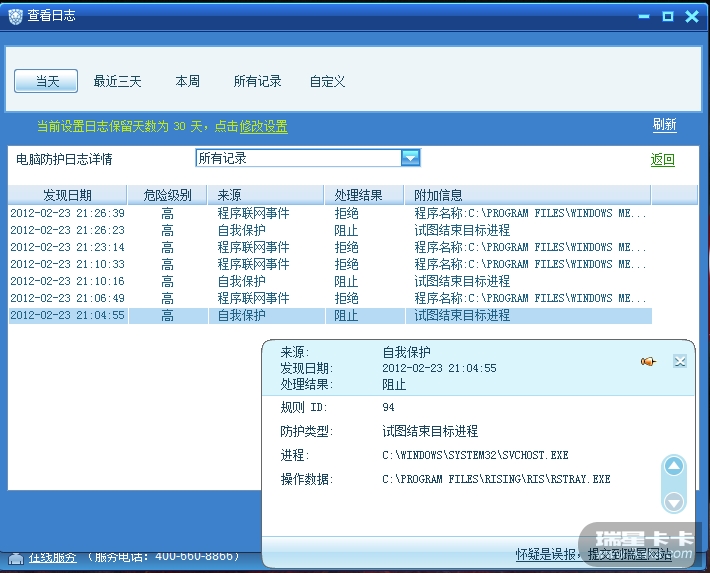
Task: Select the log row dated 21:23:14
Action: pyautogui.click(x=330, y=247)
